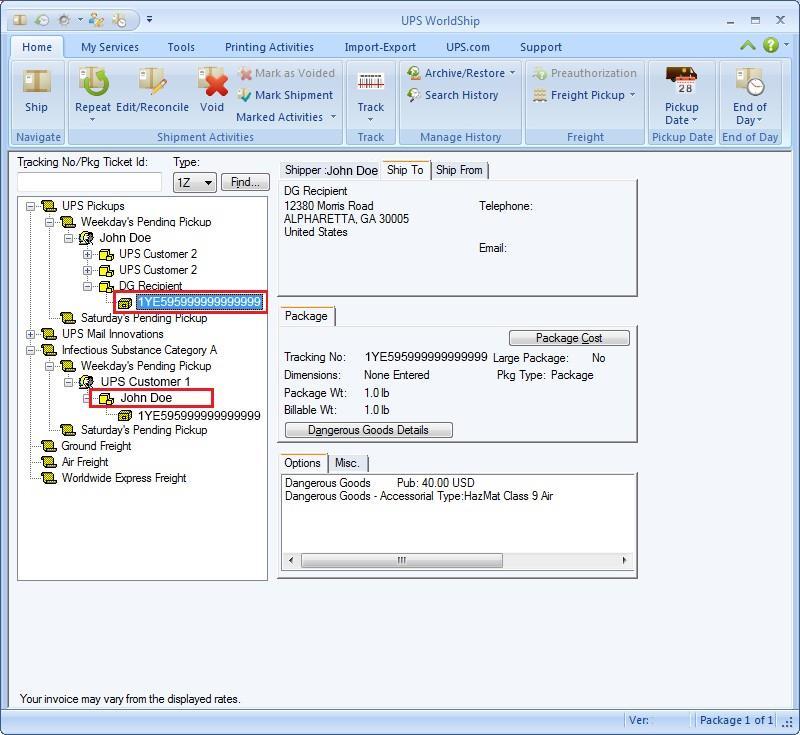This screenshot has width=800, height=735.
Task: Click the 'Package 1 of 1' status text
Action: pos(737,720)
